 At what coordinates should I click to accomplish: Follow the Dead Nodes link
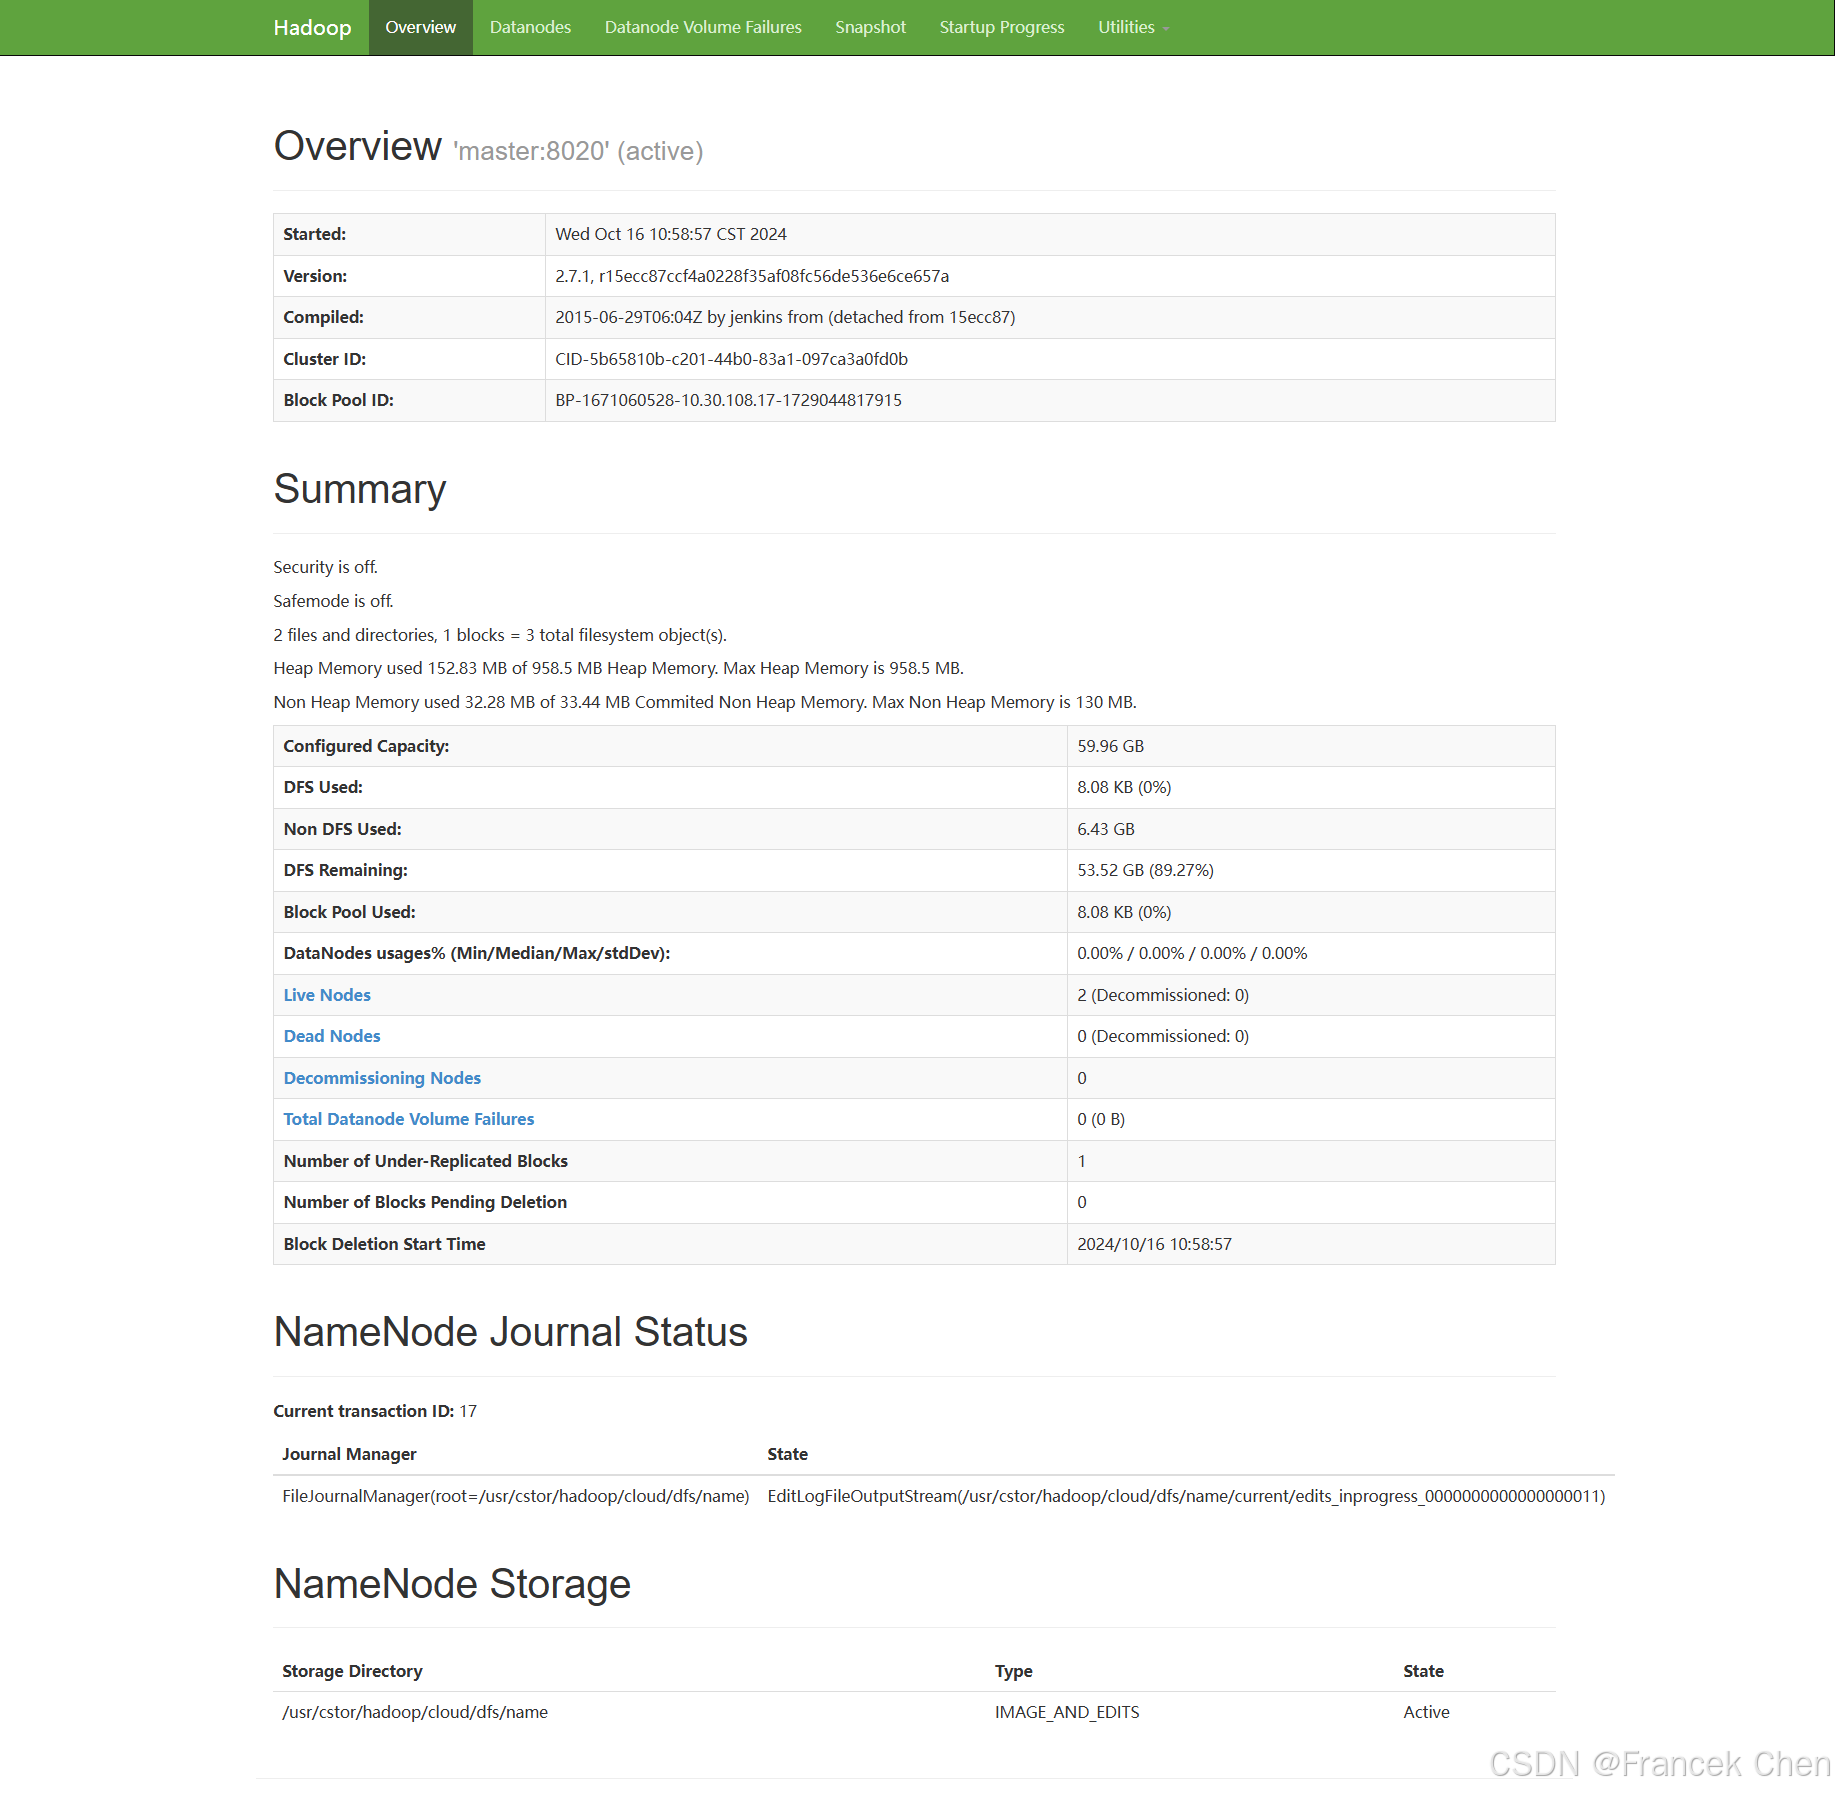click(332, 1036)
